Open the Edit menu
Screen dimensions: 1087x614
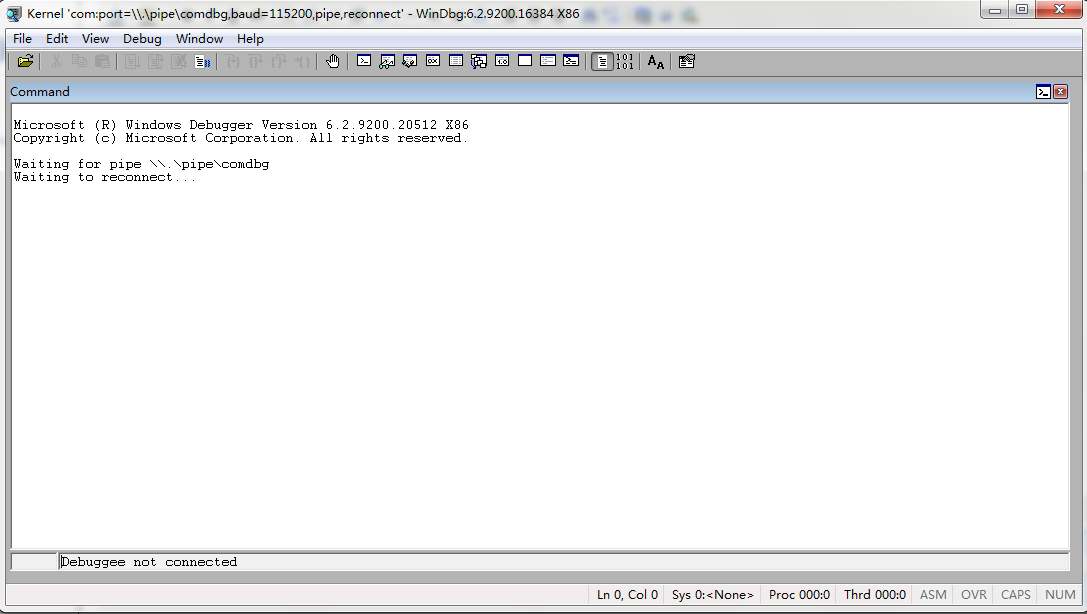click(x=57, y=39)
